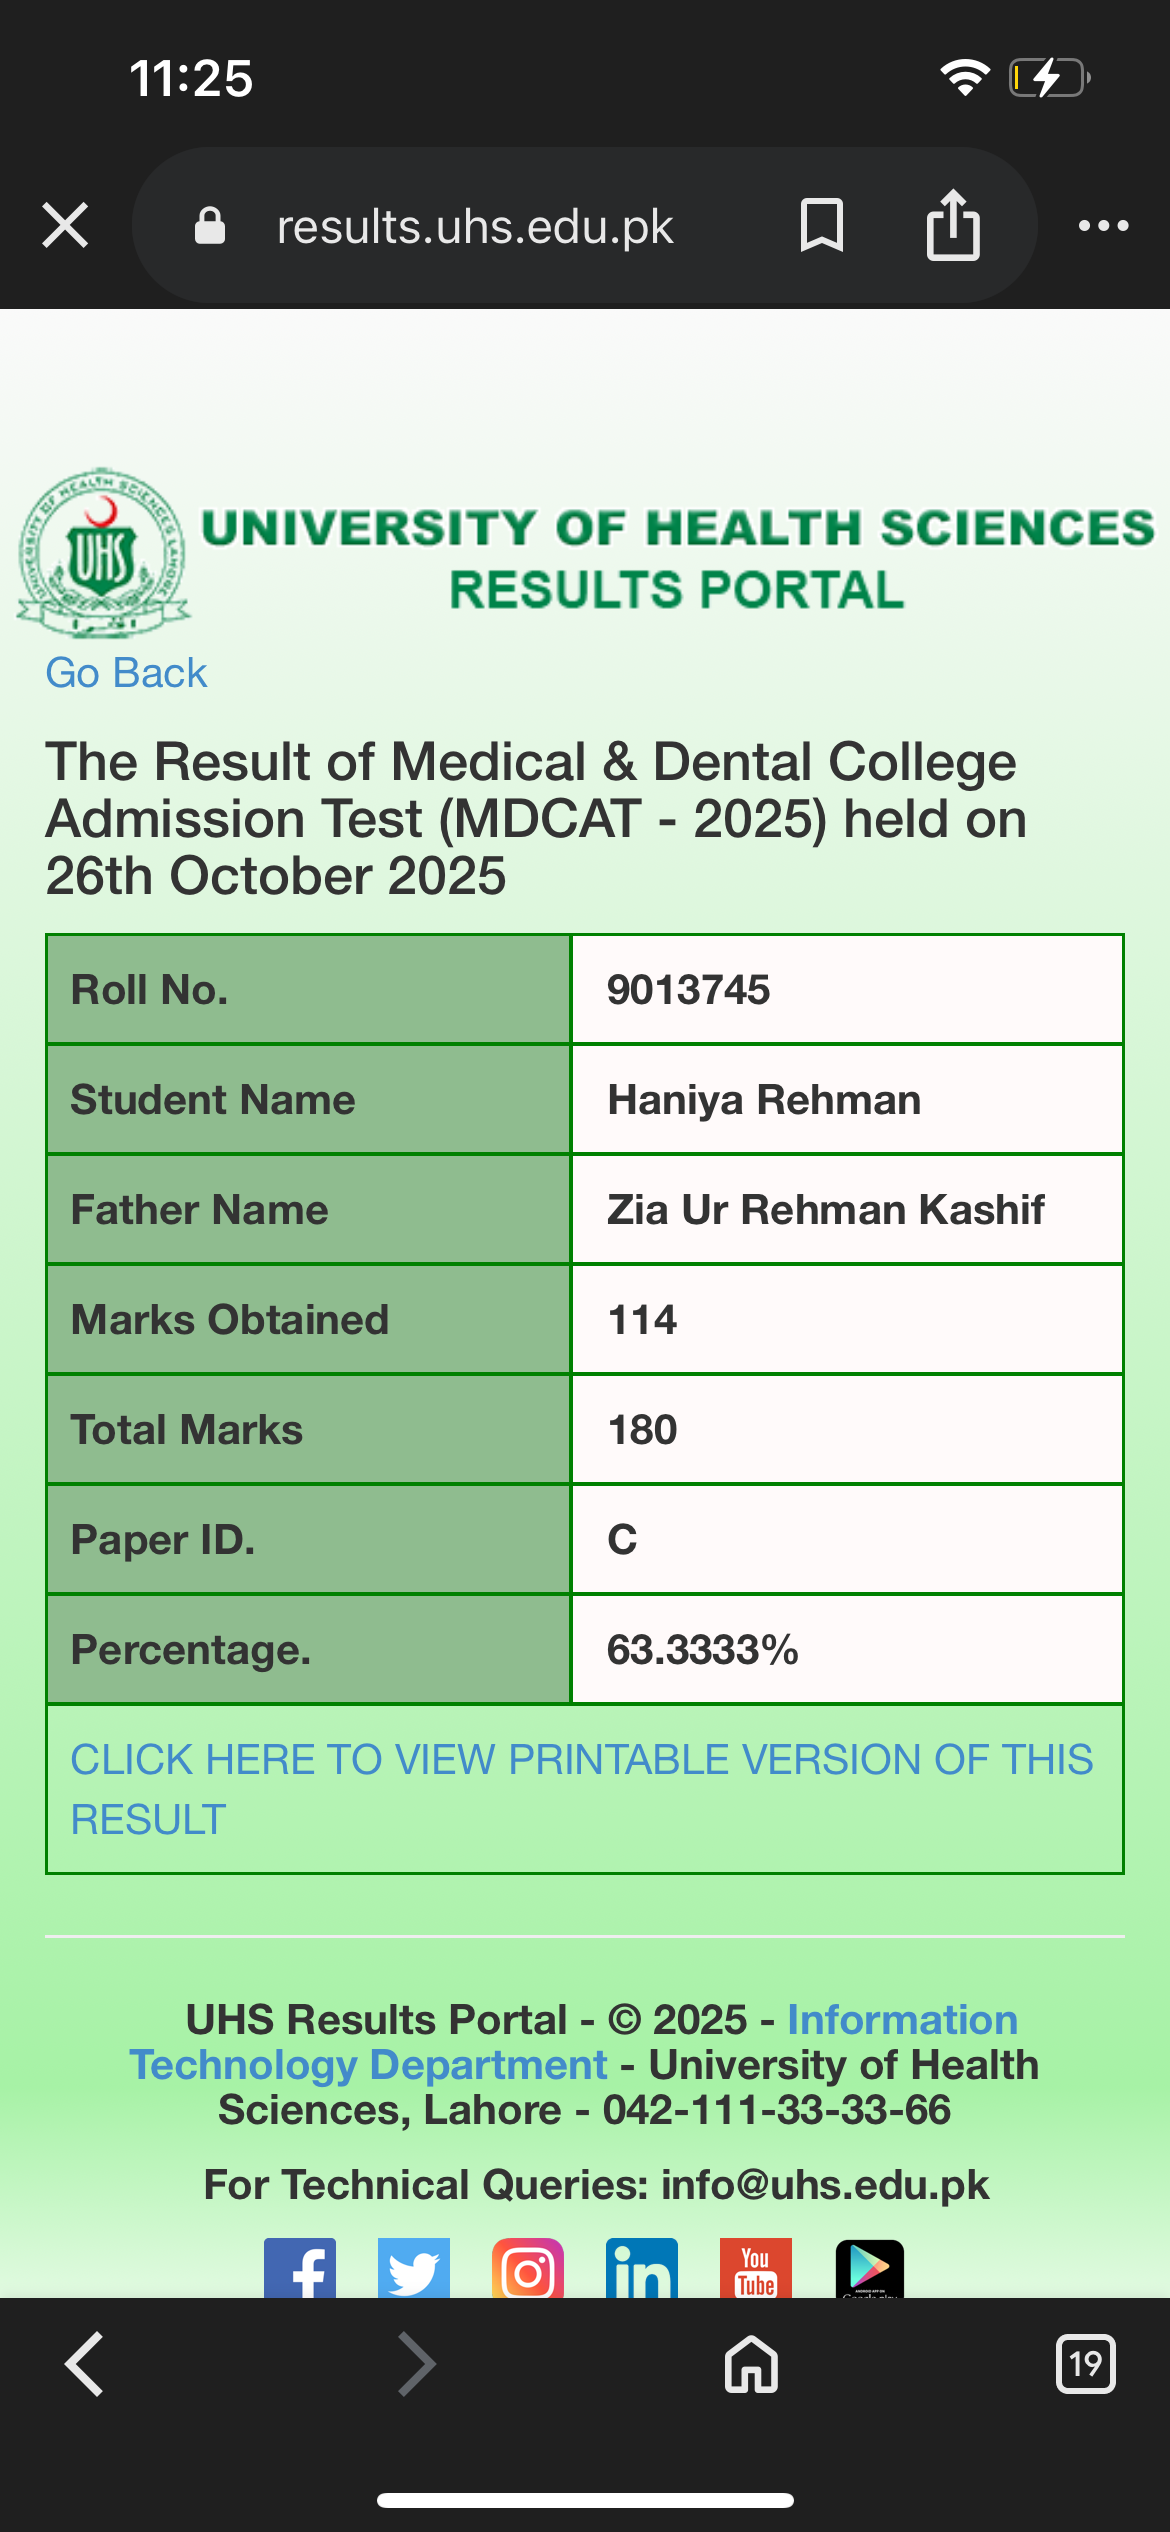This screenshot has height=2532, width=1170.
Task: Tap the padlock site security icon
Action: [210, 226]
